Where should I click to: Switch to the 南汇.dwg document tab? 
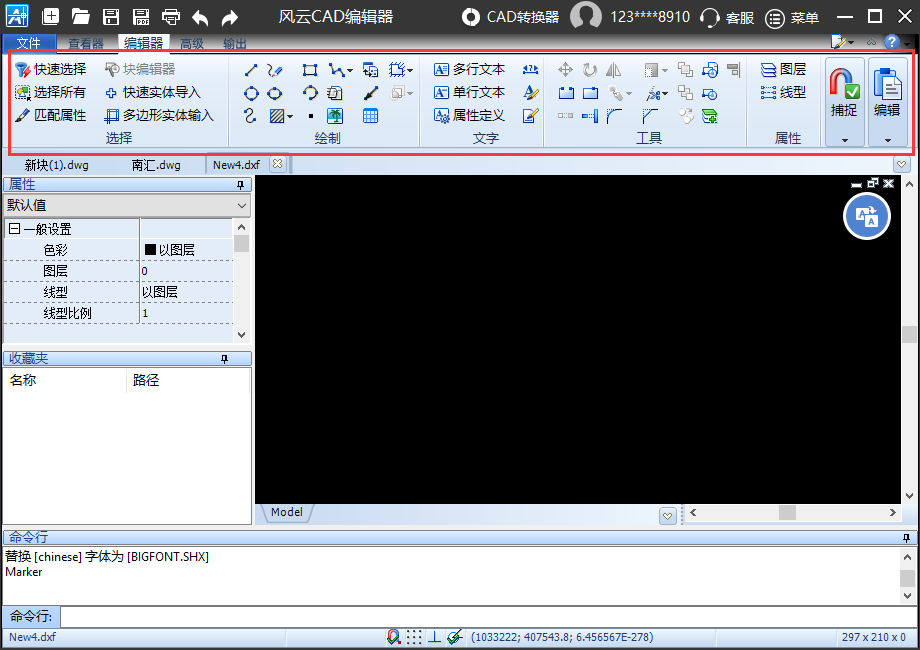pos(156,165)
